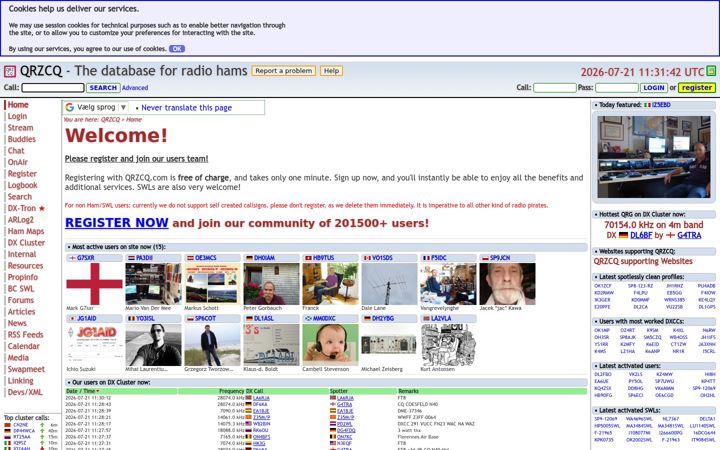Click the green icon next to UTC clock

coord(711,71)
